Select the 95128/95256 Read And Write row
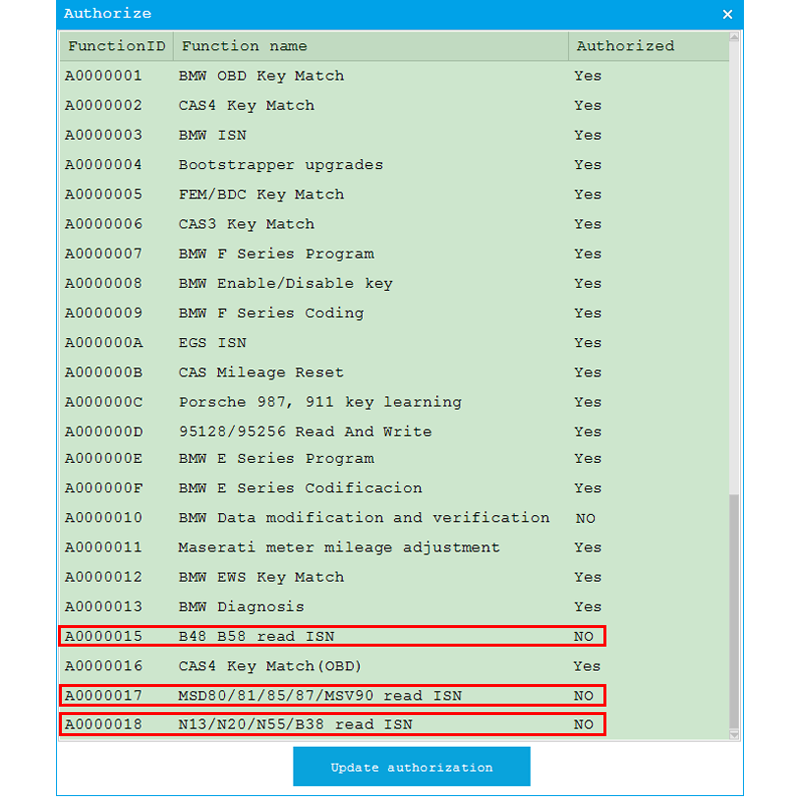The height and width of the screenshot is (800, 800). 394,432
